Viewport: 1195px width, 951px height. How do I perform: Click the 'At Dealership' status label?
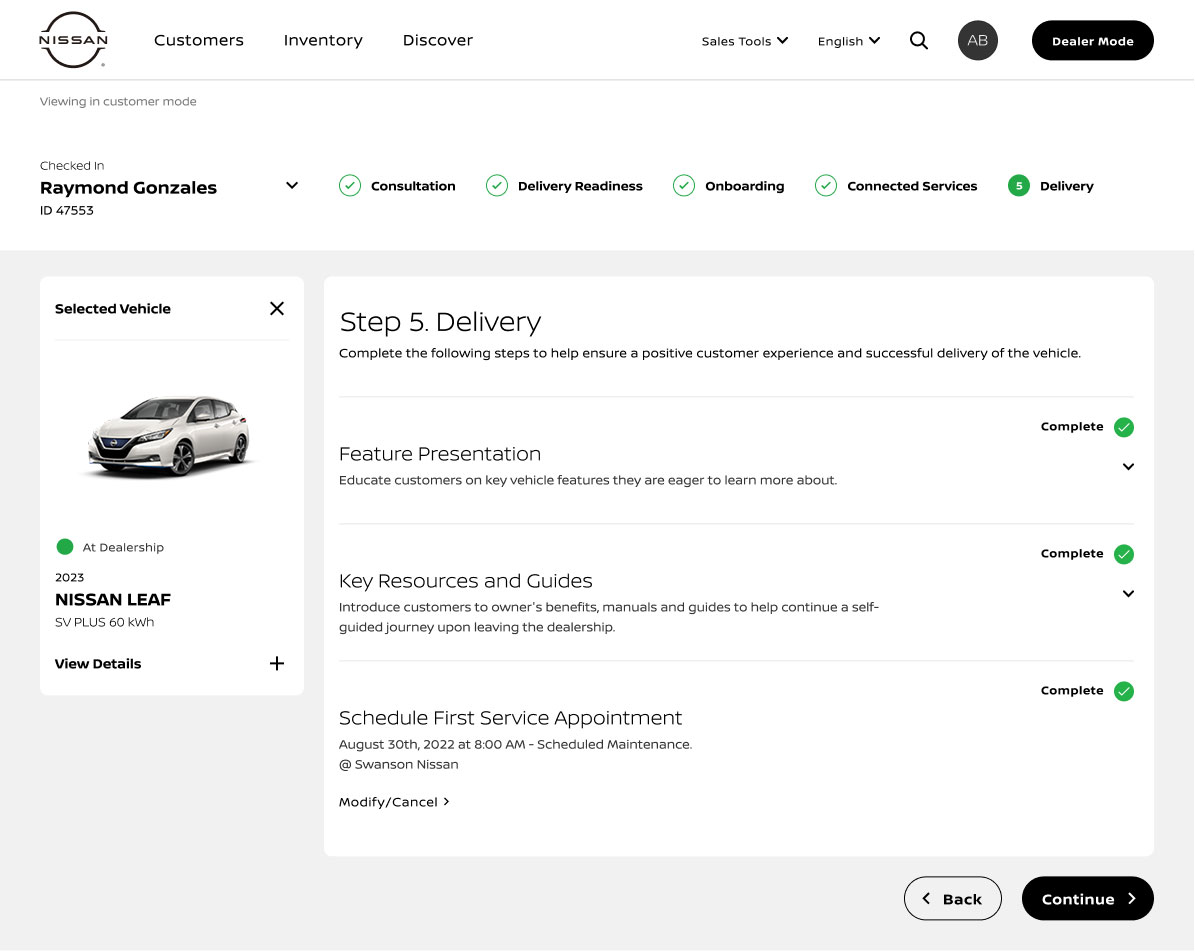tap(123, 547)
